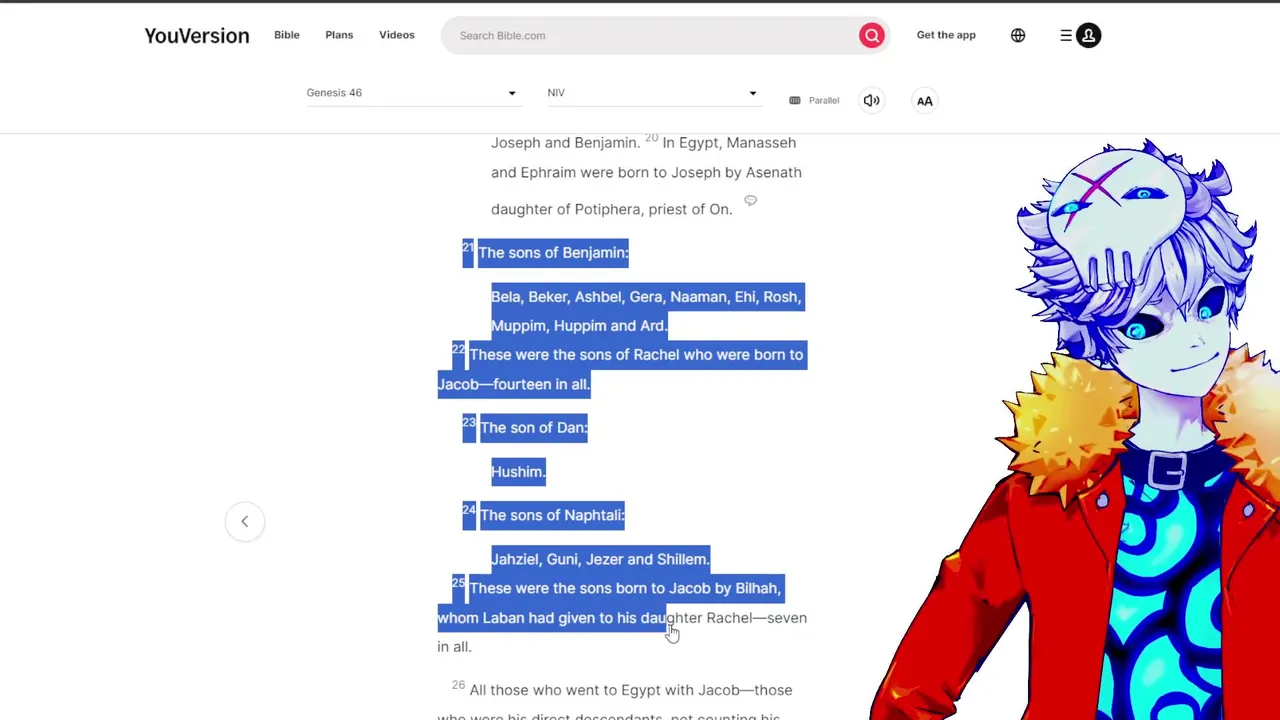Go to previous chapter arrow
This screenshot has width=1280, height=720.
point(245,521)
